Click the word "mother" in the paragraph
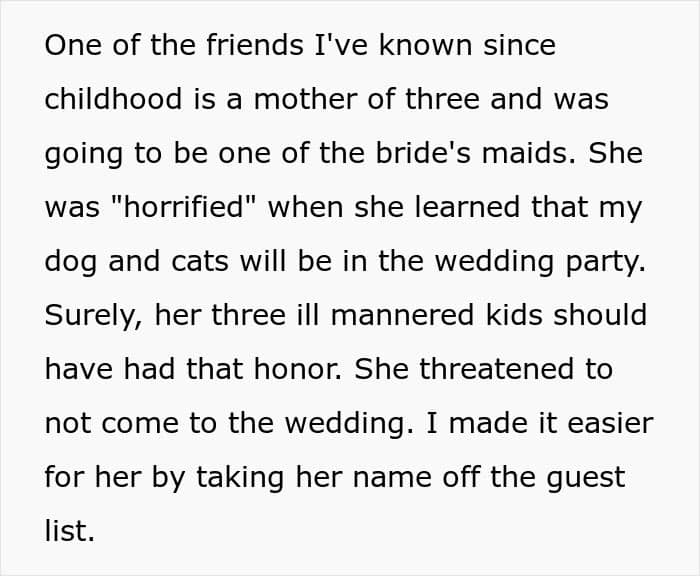Image resolution: width=700 pixels, height=576 pixels. (x=305, y=99)
